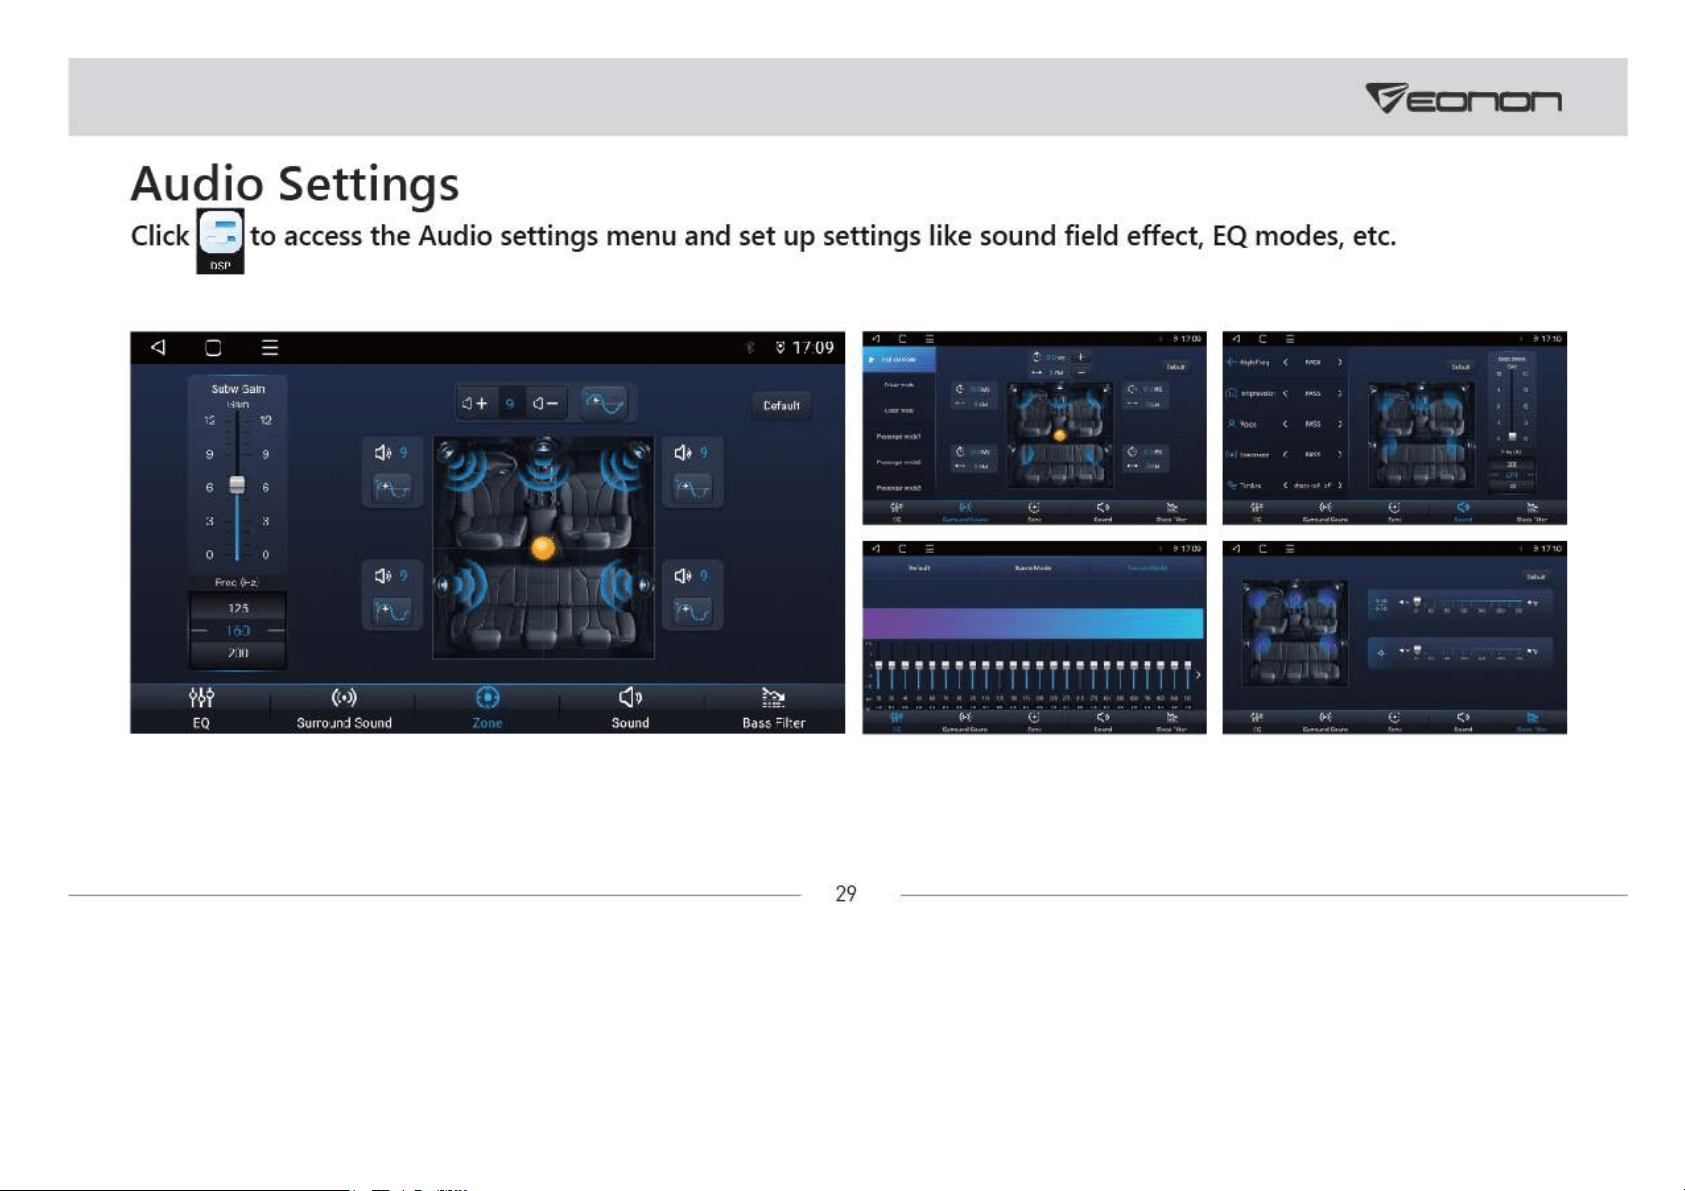Image resolution: width=1685 pixels, height=1191 pixels.
Task: Click the first EQ band slider handle
Action: coord(878,665)
